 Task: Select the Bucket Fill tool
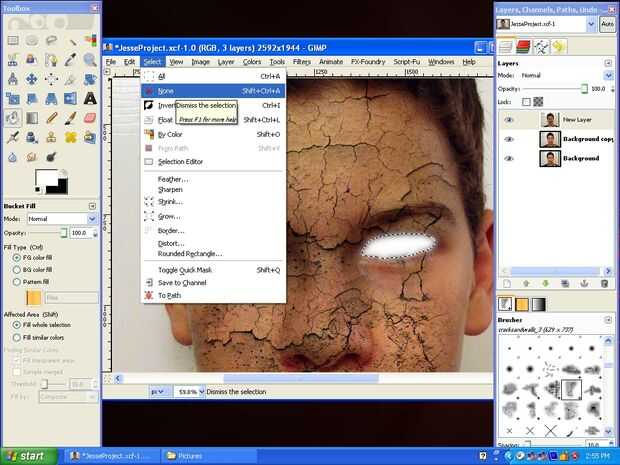point(13,118)
